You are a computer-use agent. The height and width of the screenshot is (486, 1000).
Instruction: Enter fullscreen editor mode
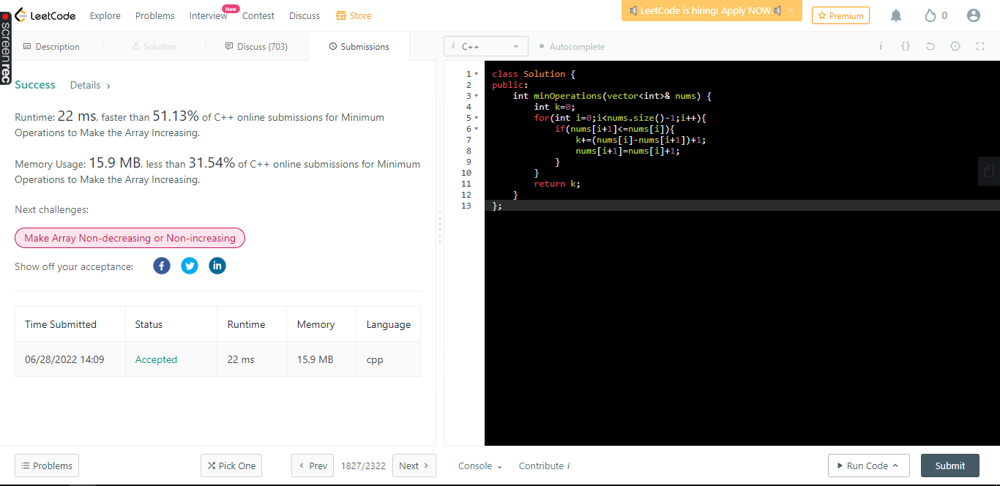click(980, 46)
